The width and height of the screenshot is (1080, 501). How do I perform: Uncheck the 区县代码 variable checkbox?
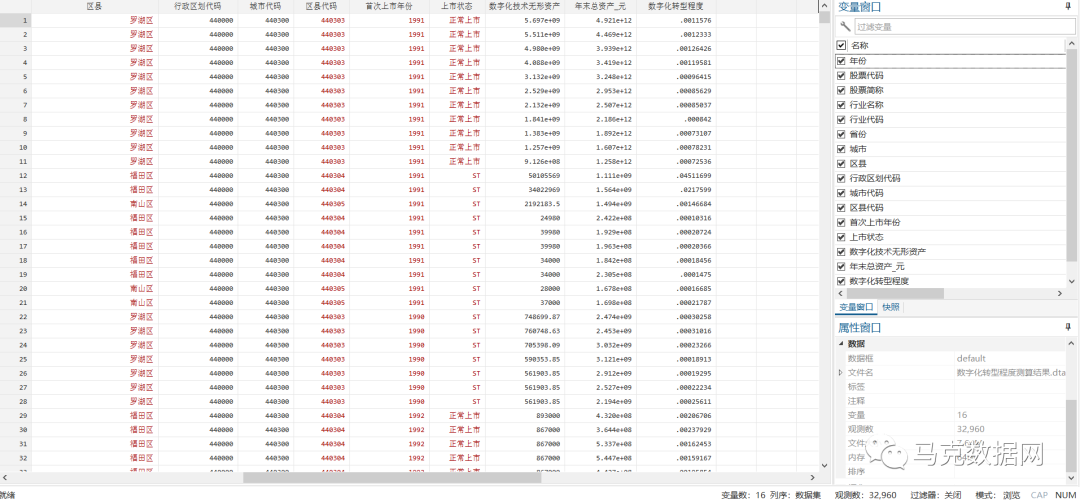pyautogui.click(x=841, y=208)
